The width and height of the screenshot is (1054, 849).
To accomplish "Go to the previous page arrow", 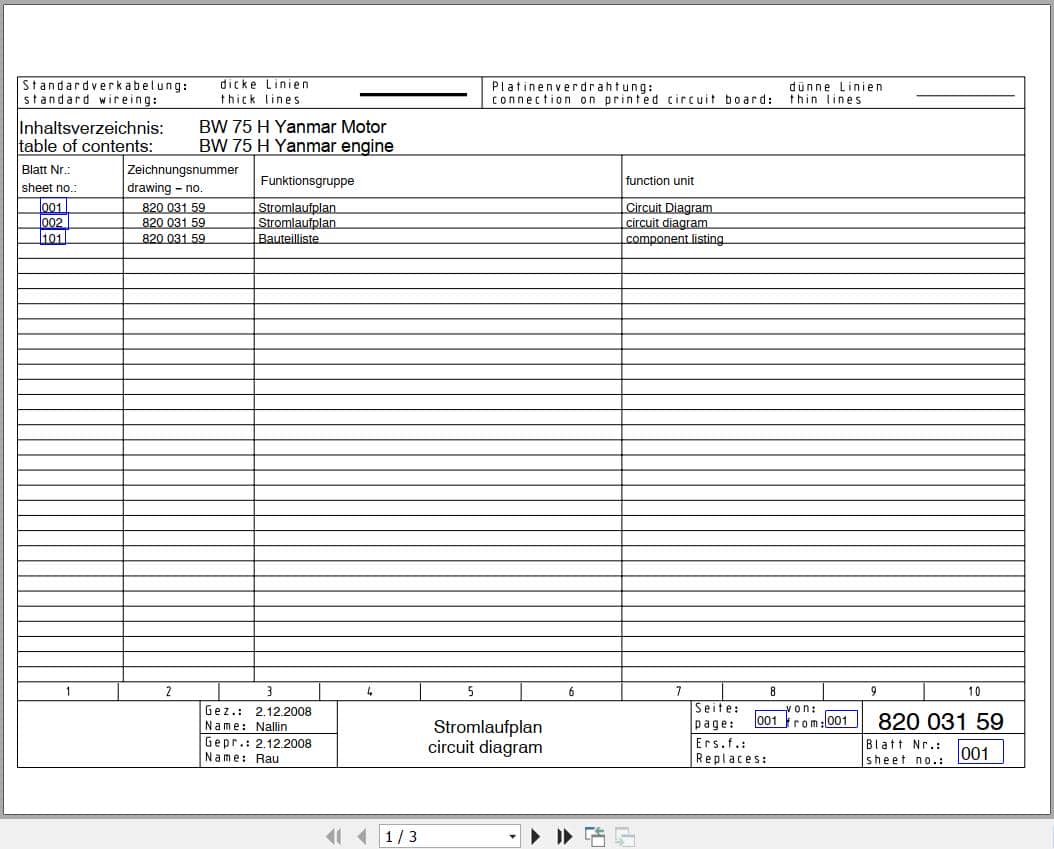I will (x=362, y=836).
